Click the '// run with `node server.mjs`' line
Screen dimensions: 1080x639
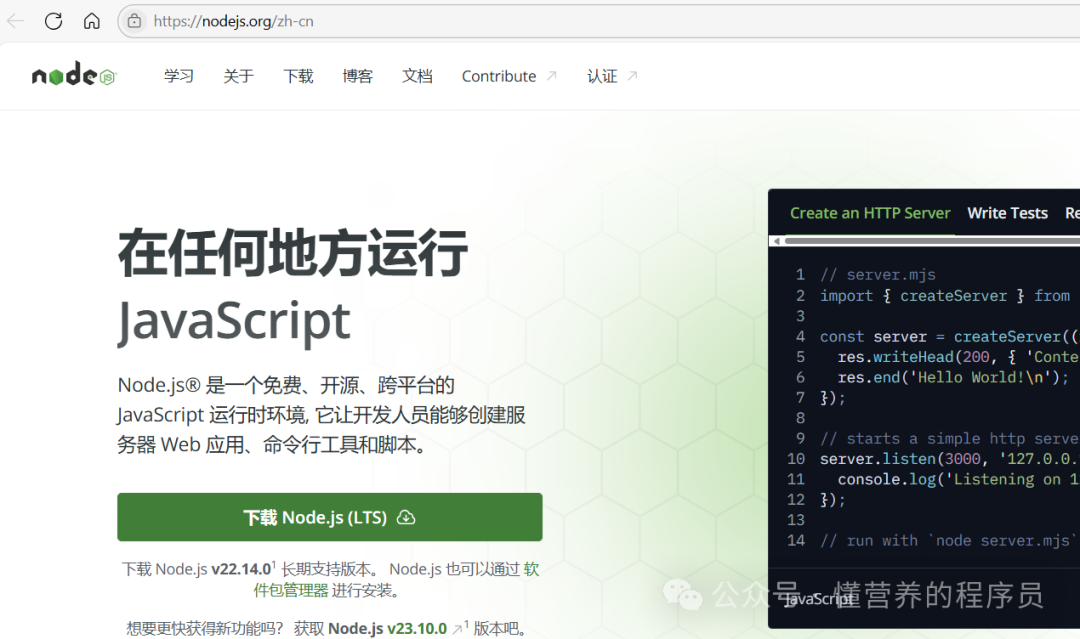pos(948,541)
